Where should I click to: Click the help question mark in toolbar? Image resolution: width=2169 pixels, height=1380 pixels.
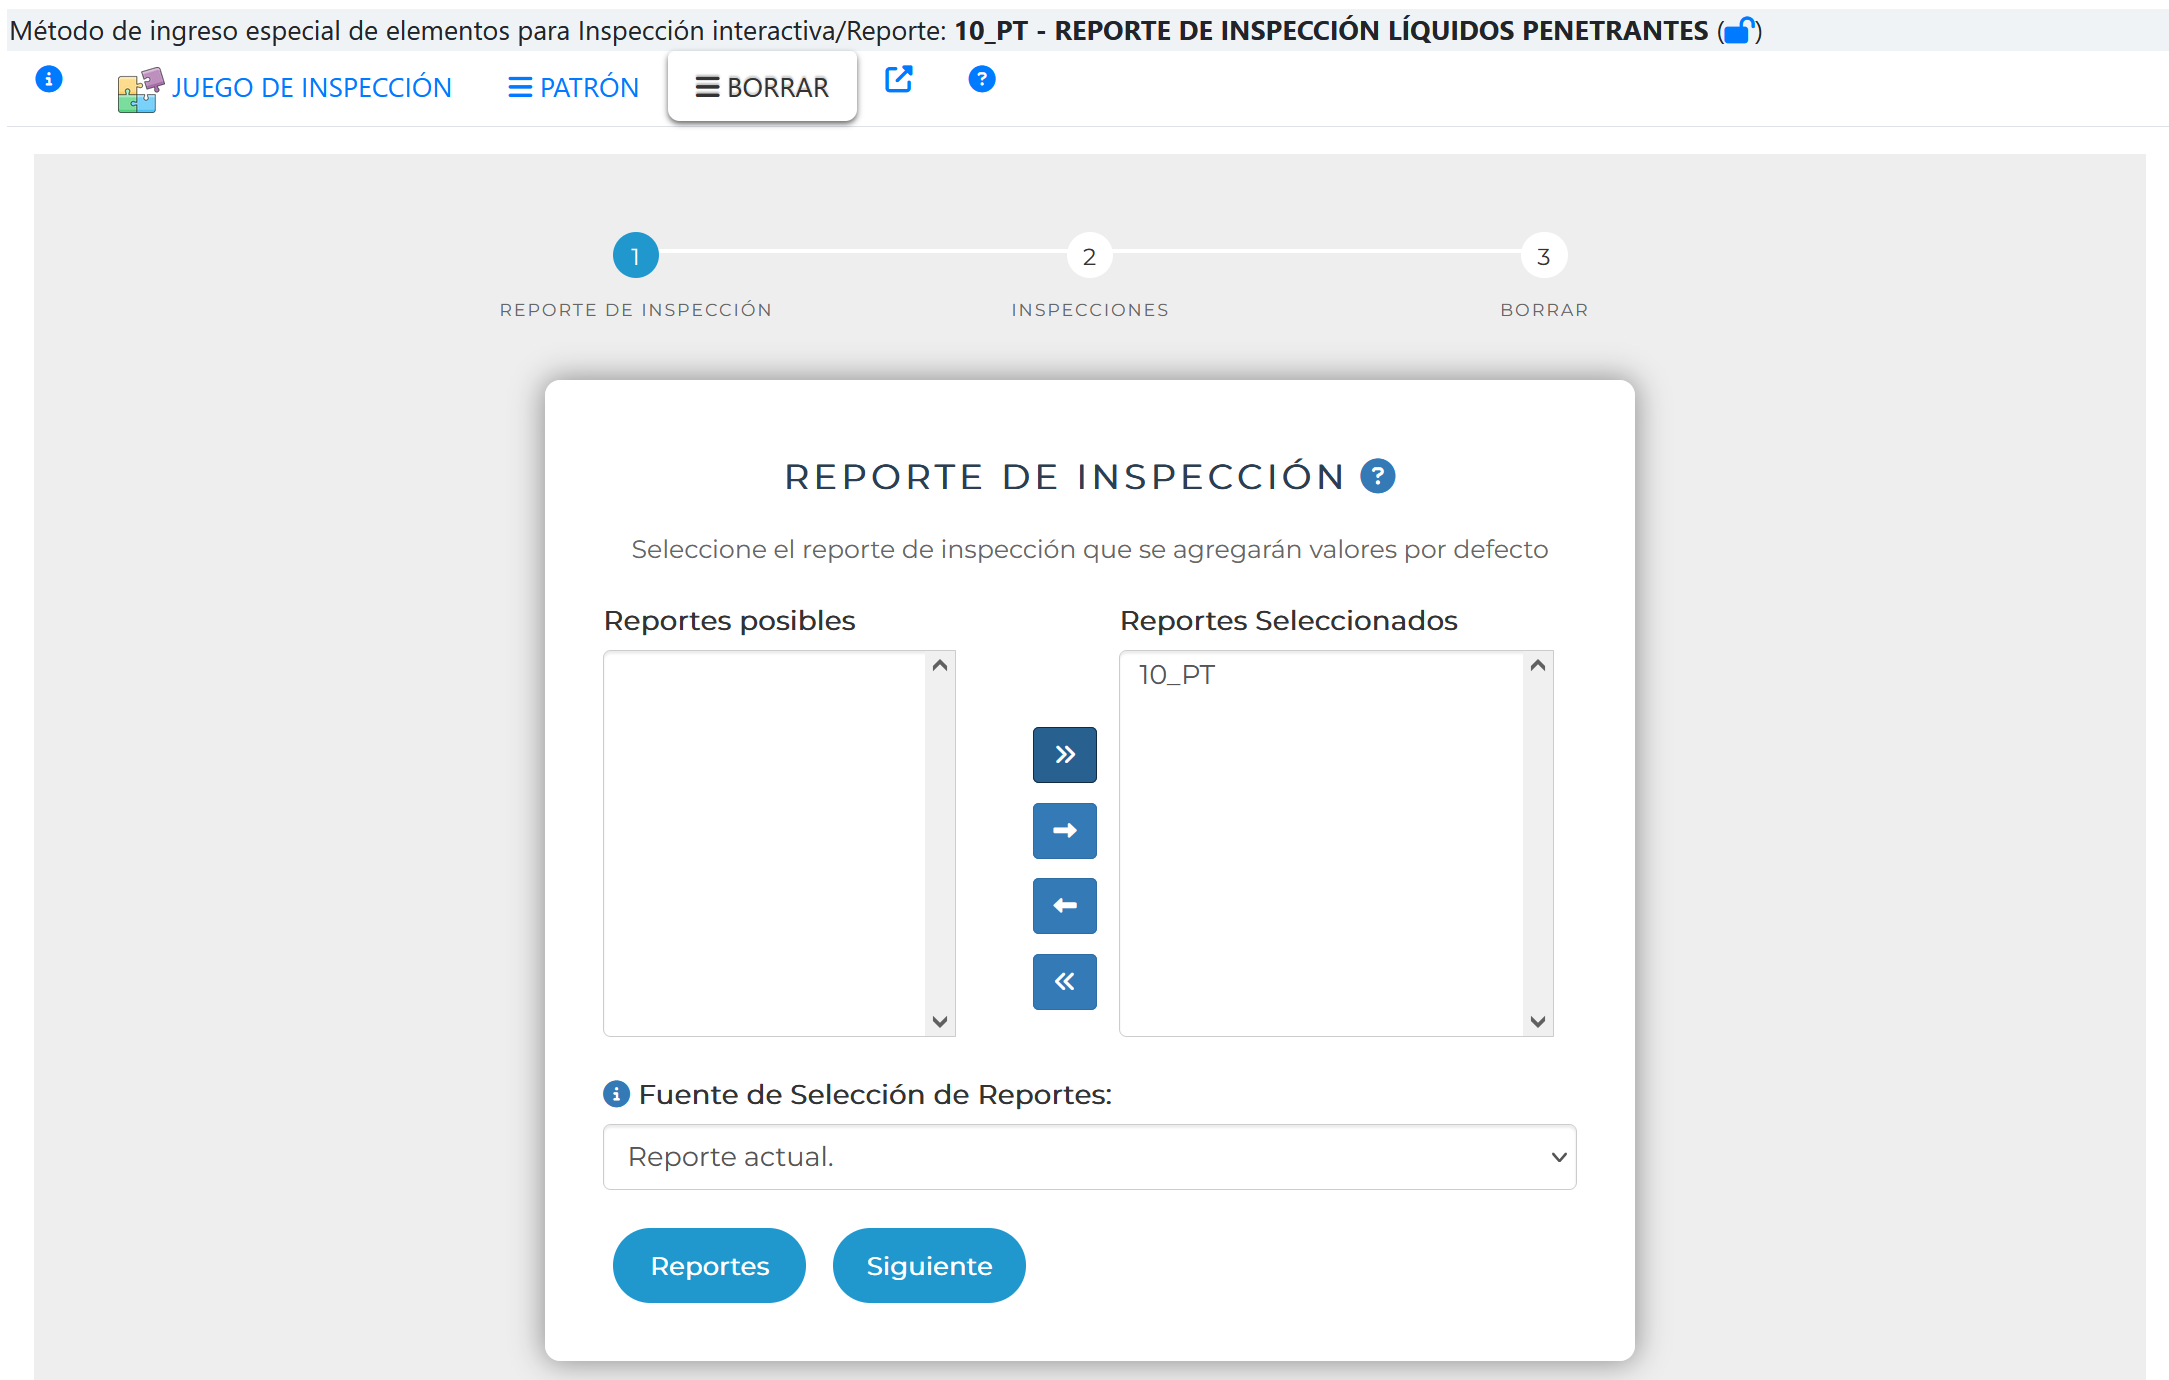click(x=981, y=79)
